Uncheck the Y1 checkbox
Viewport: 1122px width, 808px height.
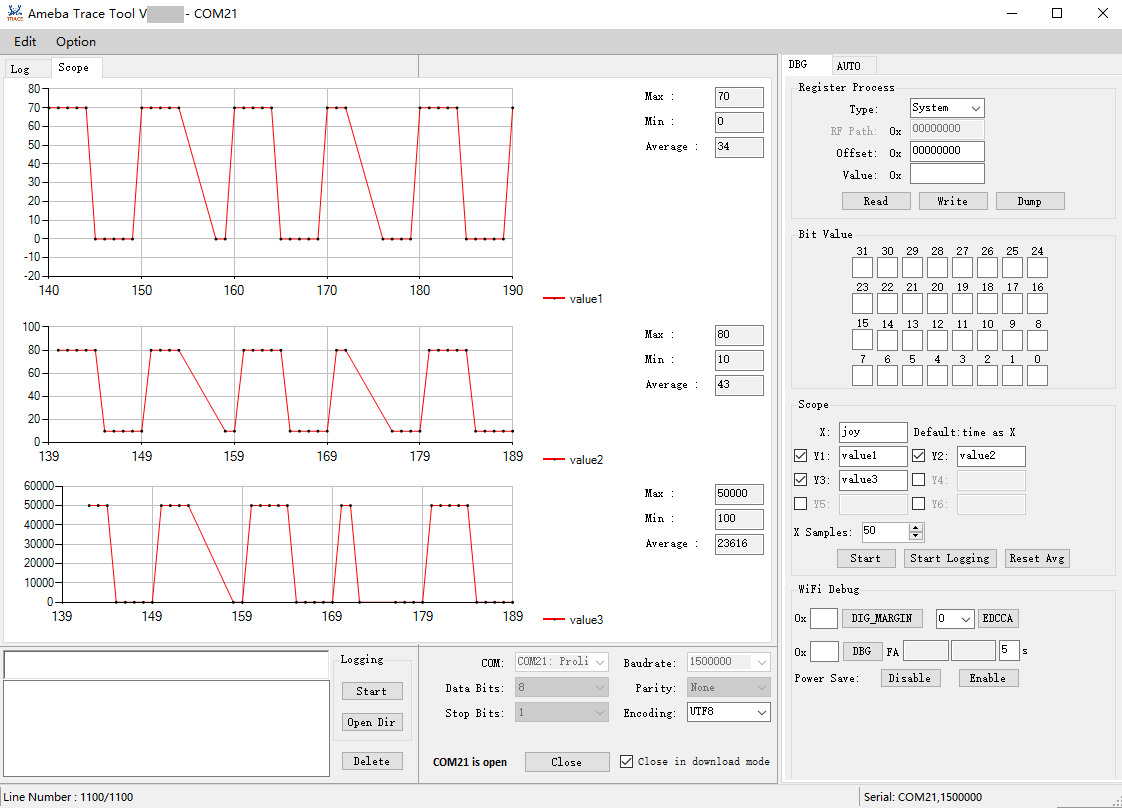click(800, 456)
